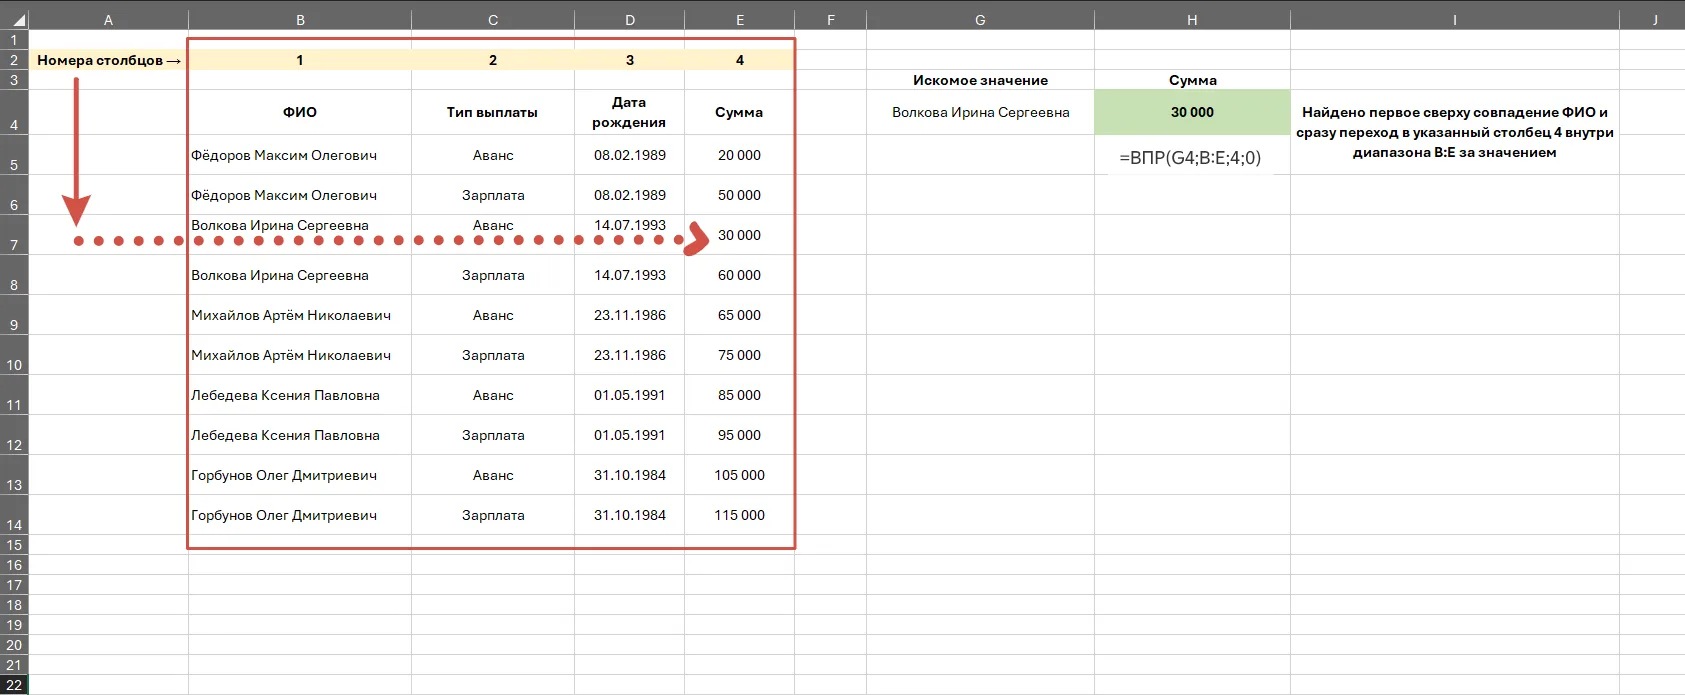Click the Зарплата cell in the 60 000 row
The image size is (1685, 695).
493,275
